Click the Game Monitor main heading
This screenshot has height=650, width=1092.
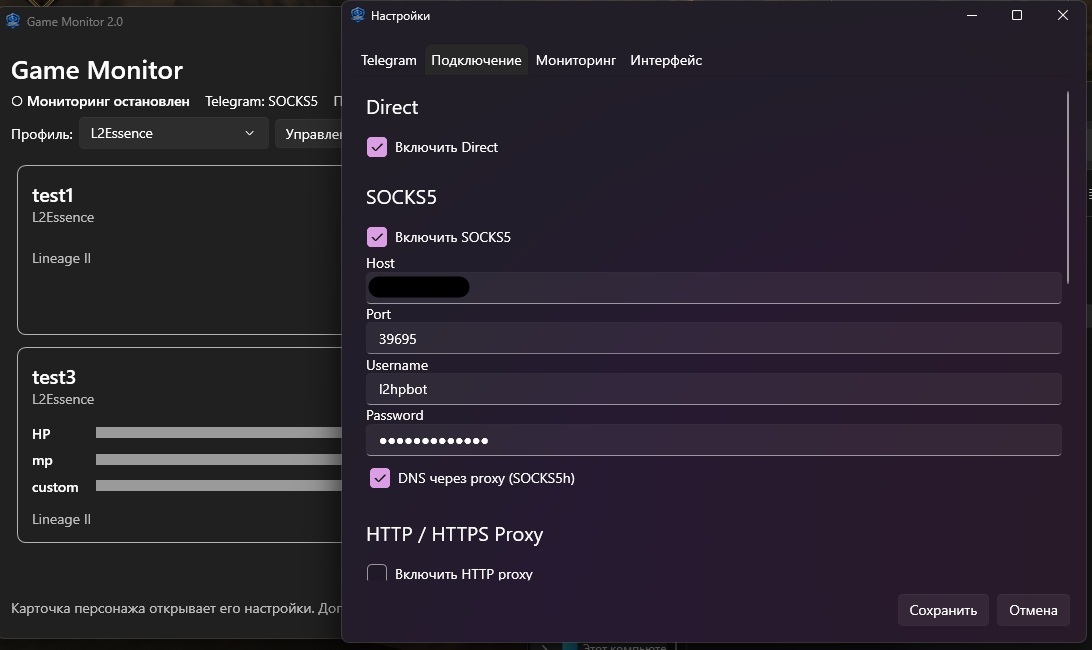pyautogui.click(x=97, y=70)
